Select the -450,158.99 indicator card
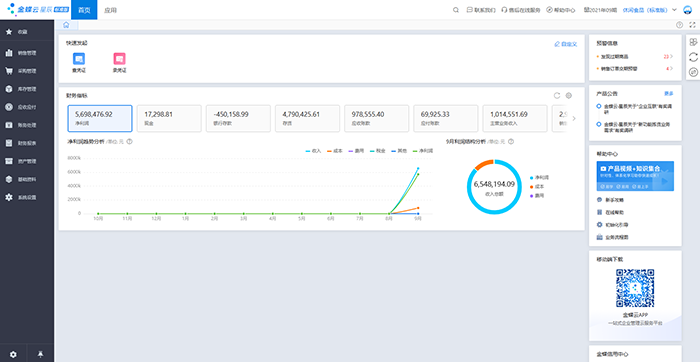This screenshot has height=362, width=700. click(x=238, y=118)
